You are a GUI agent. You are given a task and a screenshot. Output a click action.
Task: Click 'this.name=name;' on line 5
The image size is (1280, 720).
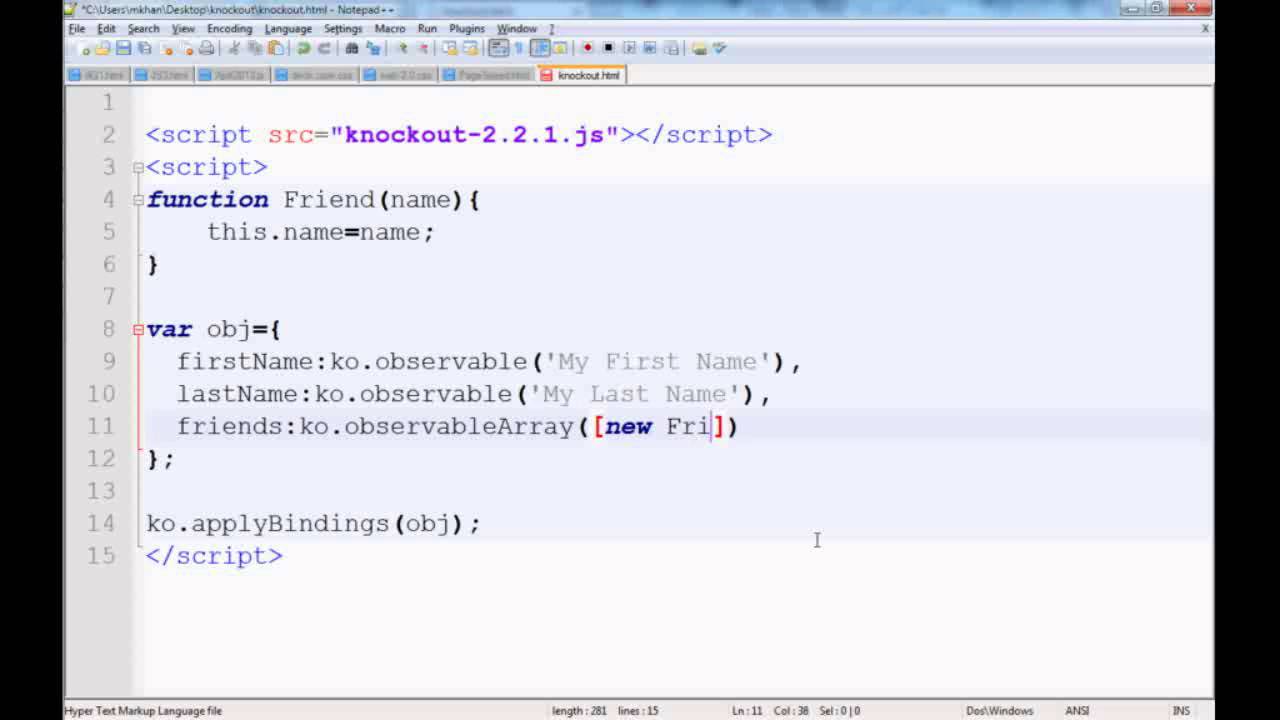click(321, 232)
